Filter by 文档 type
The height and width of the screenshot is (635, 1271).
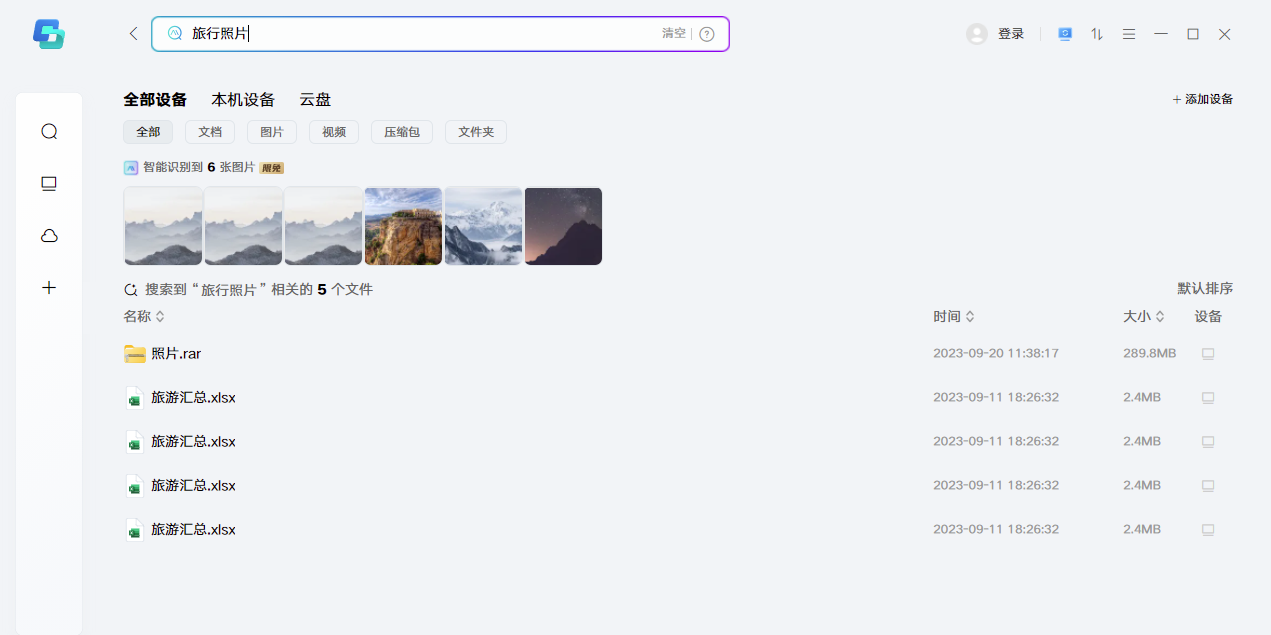pyautogui.click(x=210, y=132)
